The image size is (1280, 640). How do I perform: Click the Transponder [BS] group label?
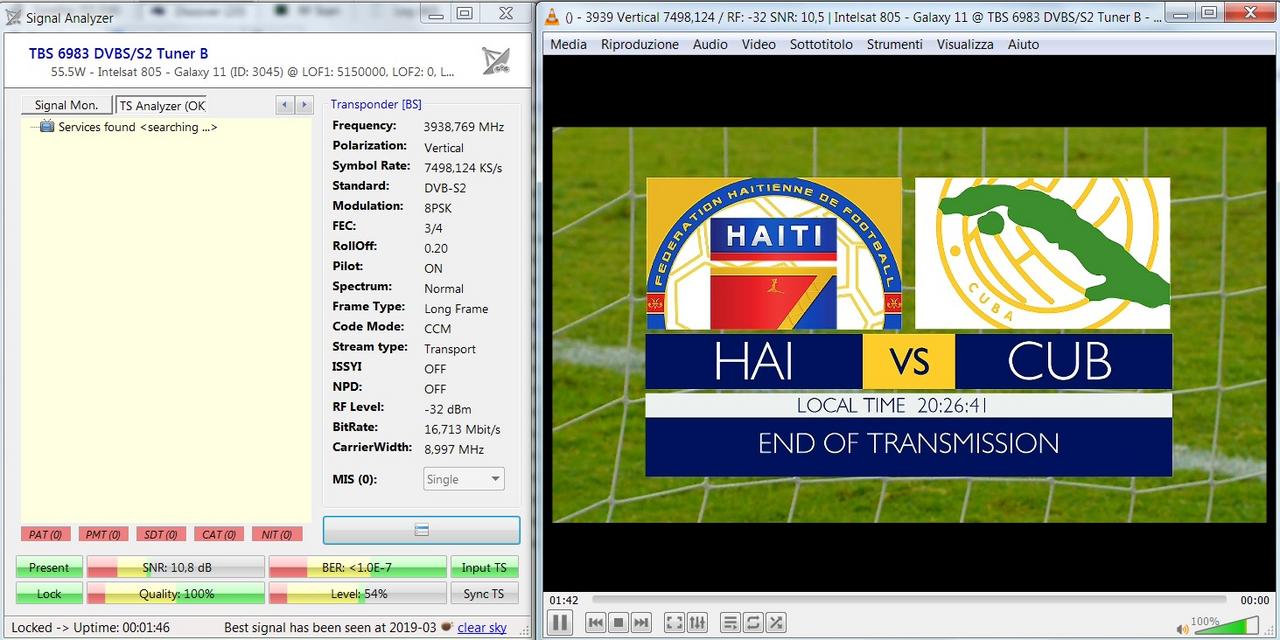pos(376,104)
